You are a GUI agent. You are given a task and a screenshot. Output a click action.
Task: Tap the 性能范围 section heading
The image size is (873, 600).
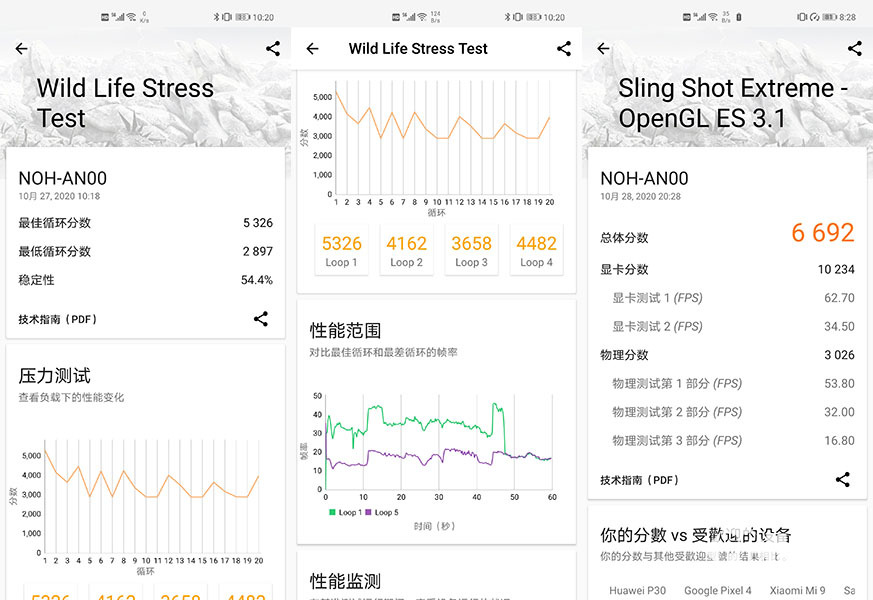(345, 331)
